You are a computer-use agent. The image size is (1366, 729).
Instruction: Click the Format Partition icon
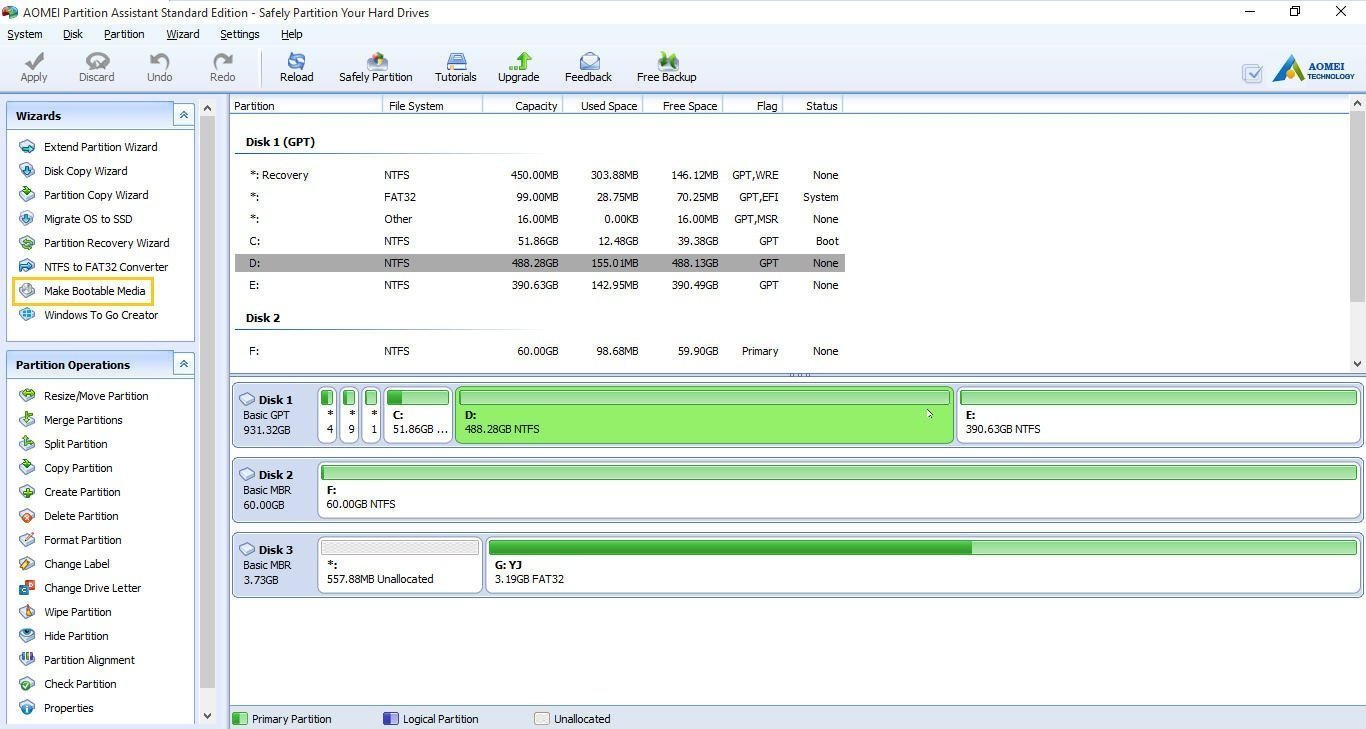[27, 540]
